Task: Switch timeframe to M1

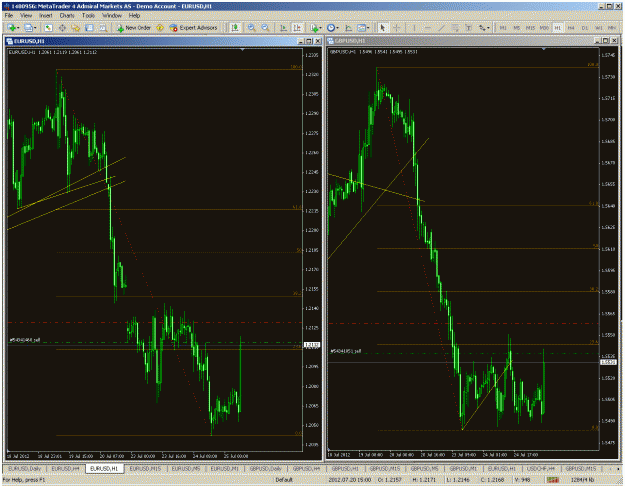Action: pos(503,28)
